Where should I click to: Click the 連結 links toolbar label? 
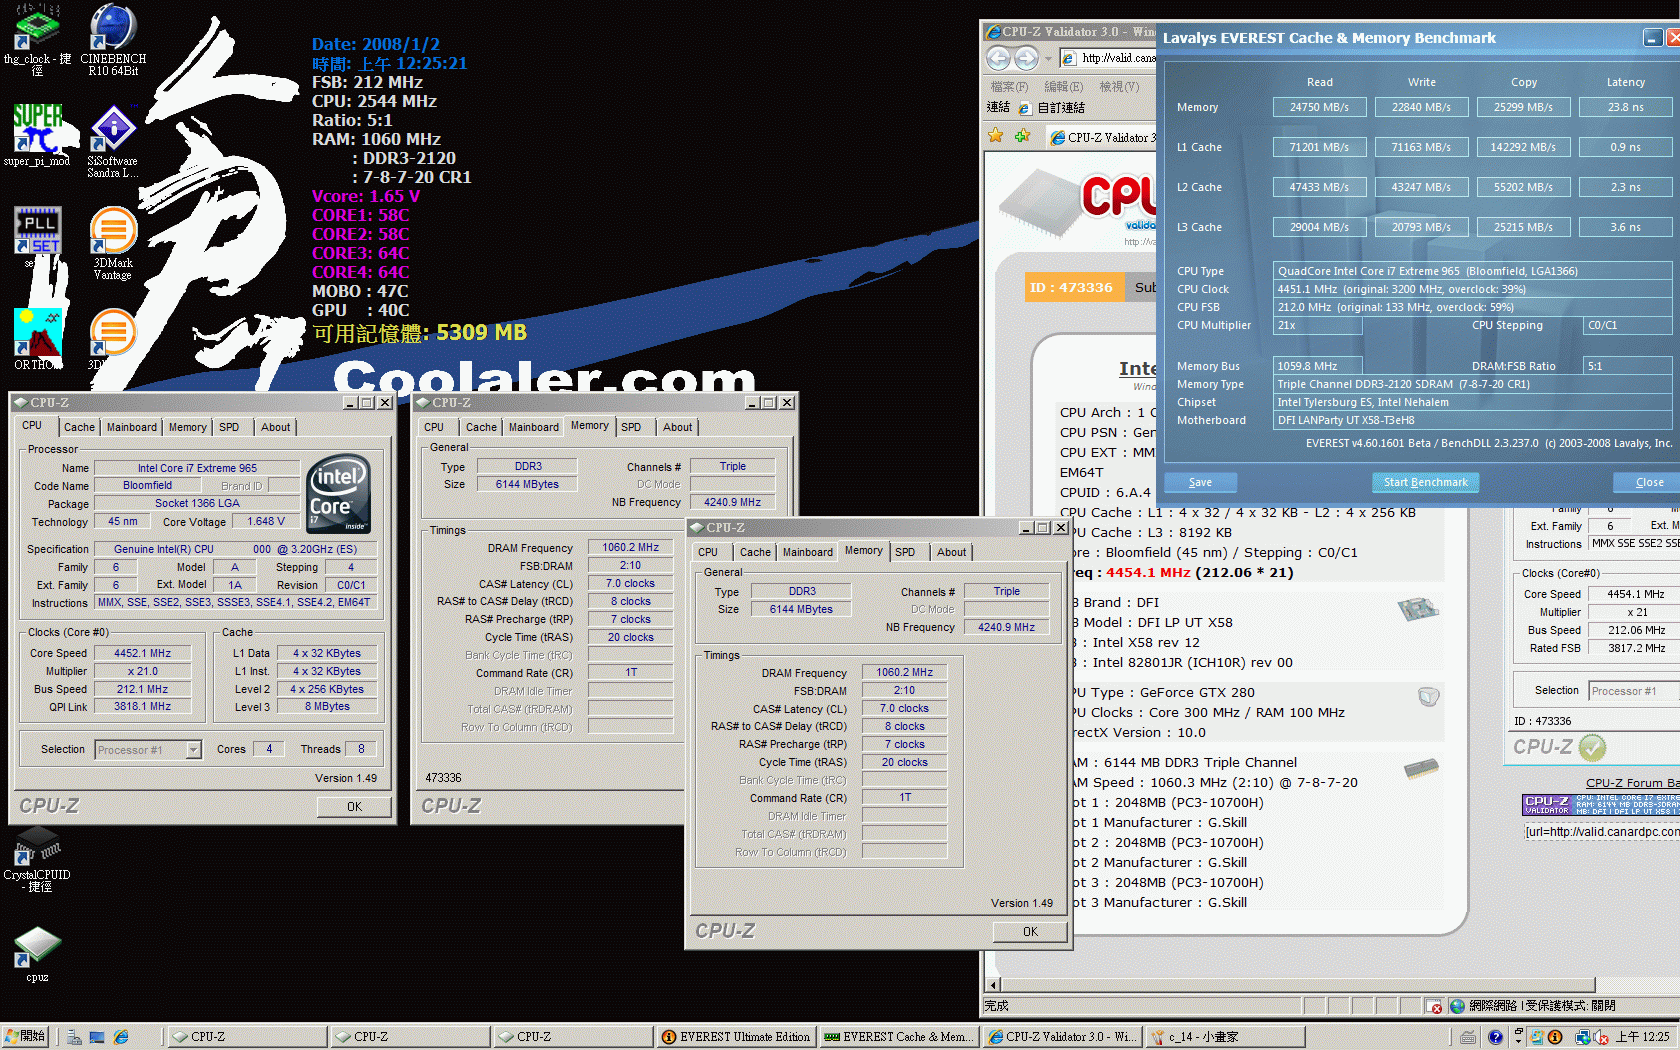tap(998, 107)
